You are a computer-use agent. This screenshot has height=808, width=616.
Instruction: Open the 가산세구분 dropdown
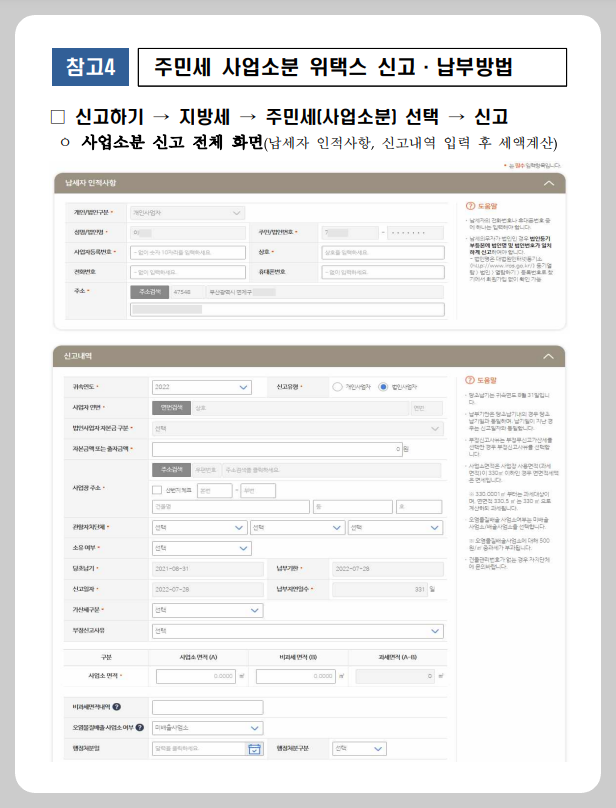click(207, 610)
